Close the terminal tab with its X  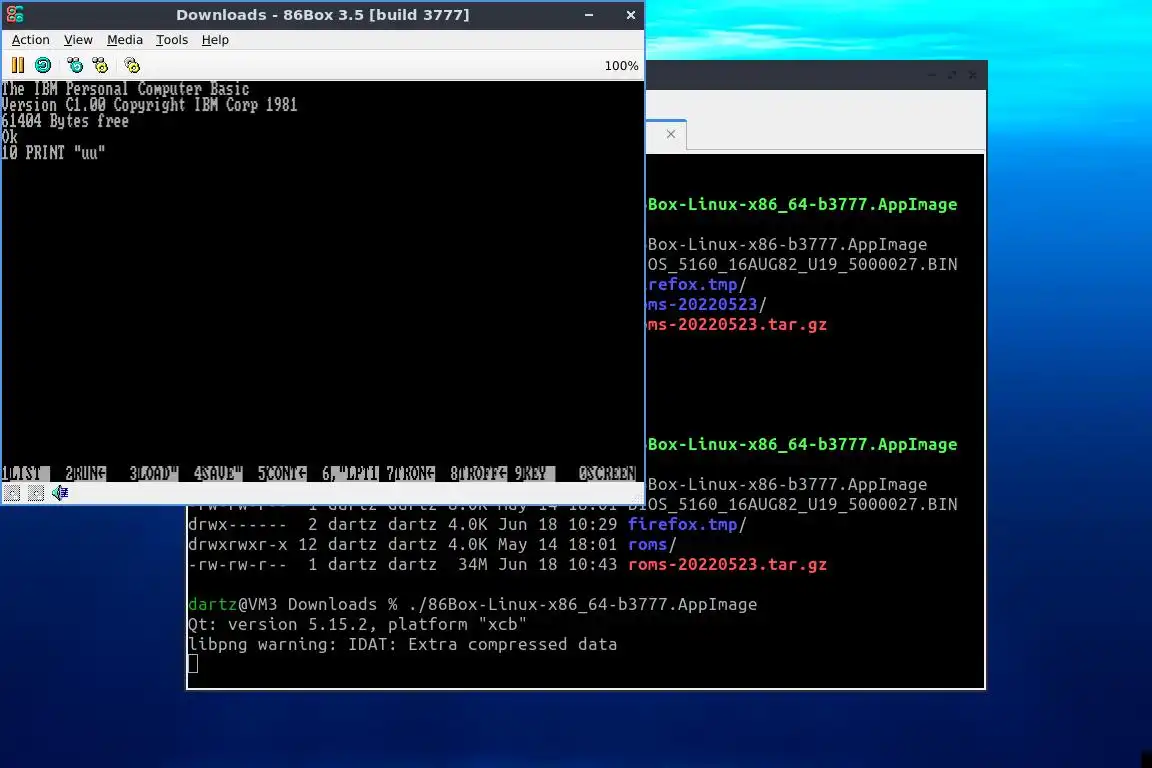tap(671, 134)
